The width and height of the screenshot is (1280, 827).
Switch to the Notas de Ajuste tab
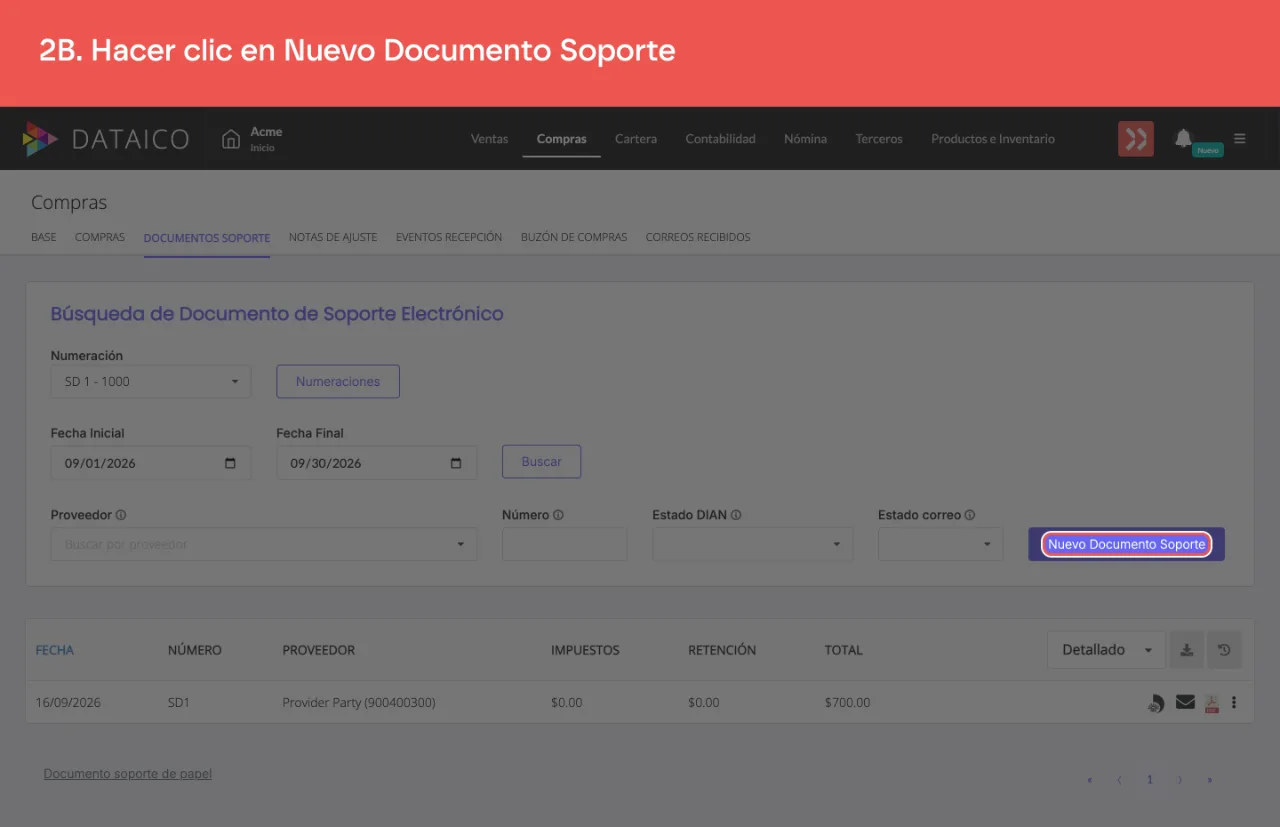[x=333, y=237]
